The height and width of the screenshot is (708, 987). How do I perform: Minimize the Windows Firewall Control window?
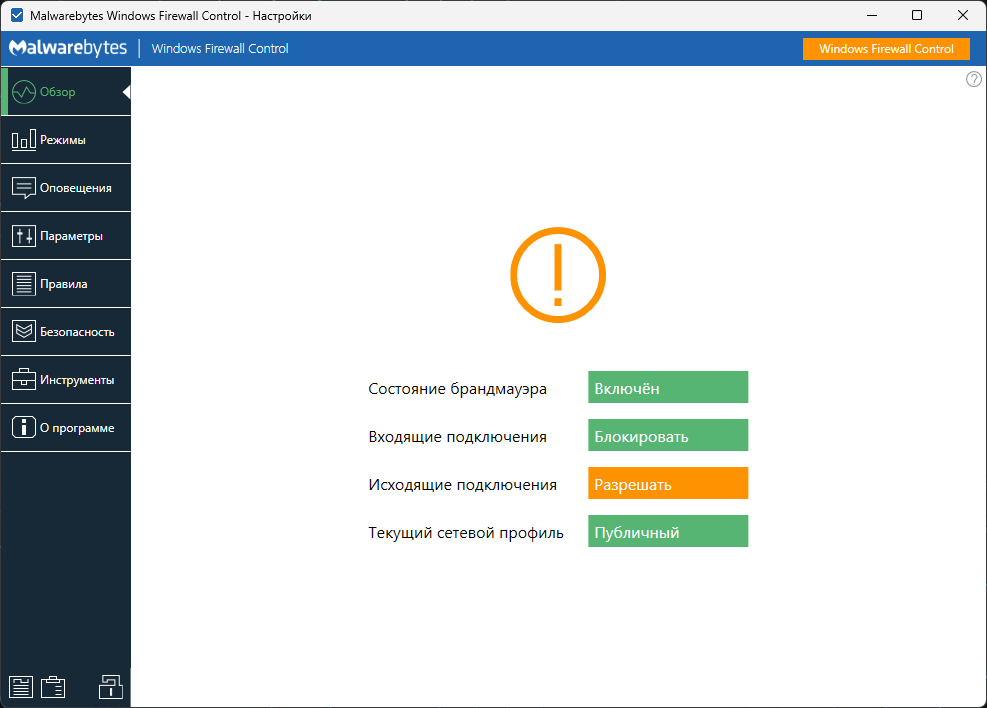[872, 16]
